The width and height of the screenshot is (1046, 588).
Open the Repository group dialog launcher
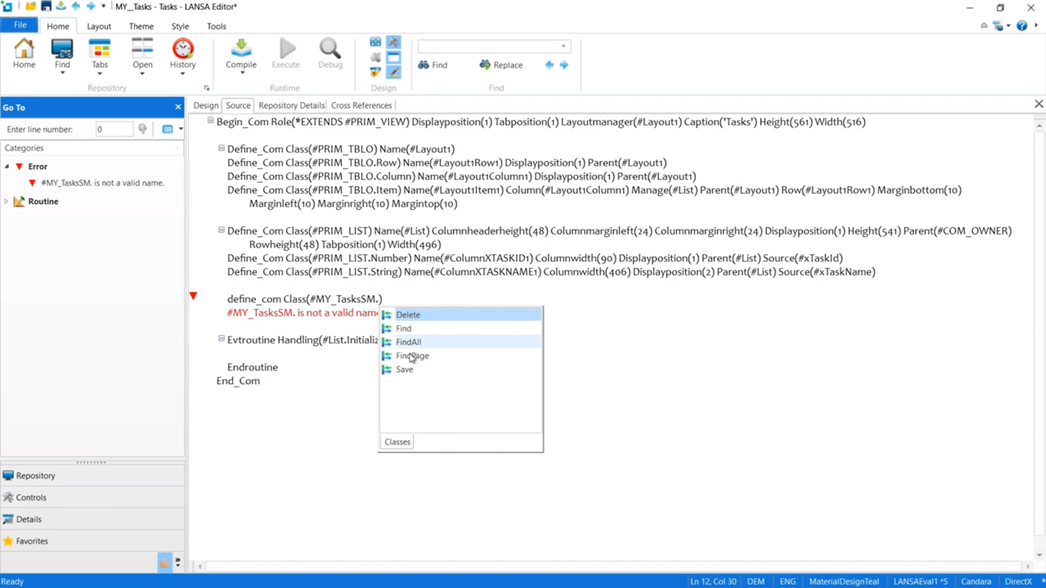(x=206, y=88)
